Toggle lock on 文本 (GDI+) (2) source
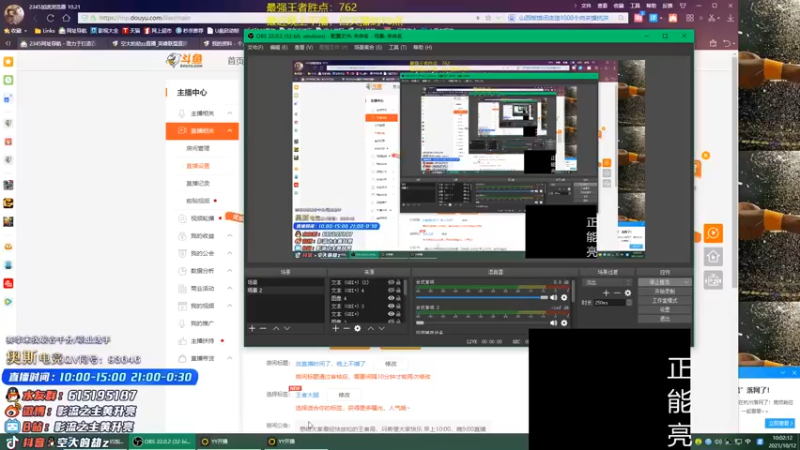Screen dimensions: 800x450 (398, 282)
